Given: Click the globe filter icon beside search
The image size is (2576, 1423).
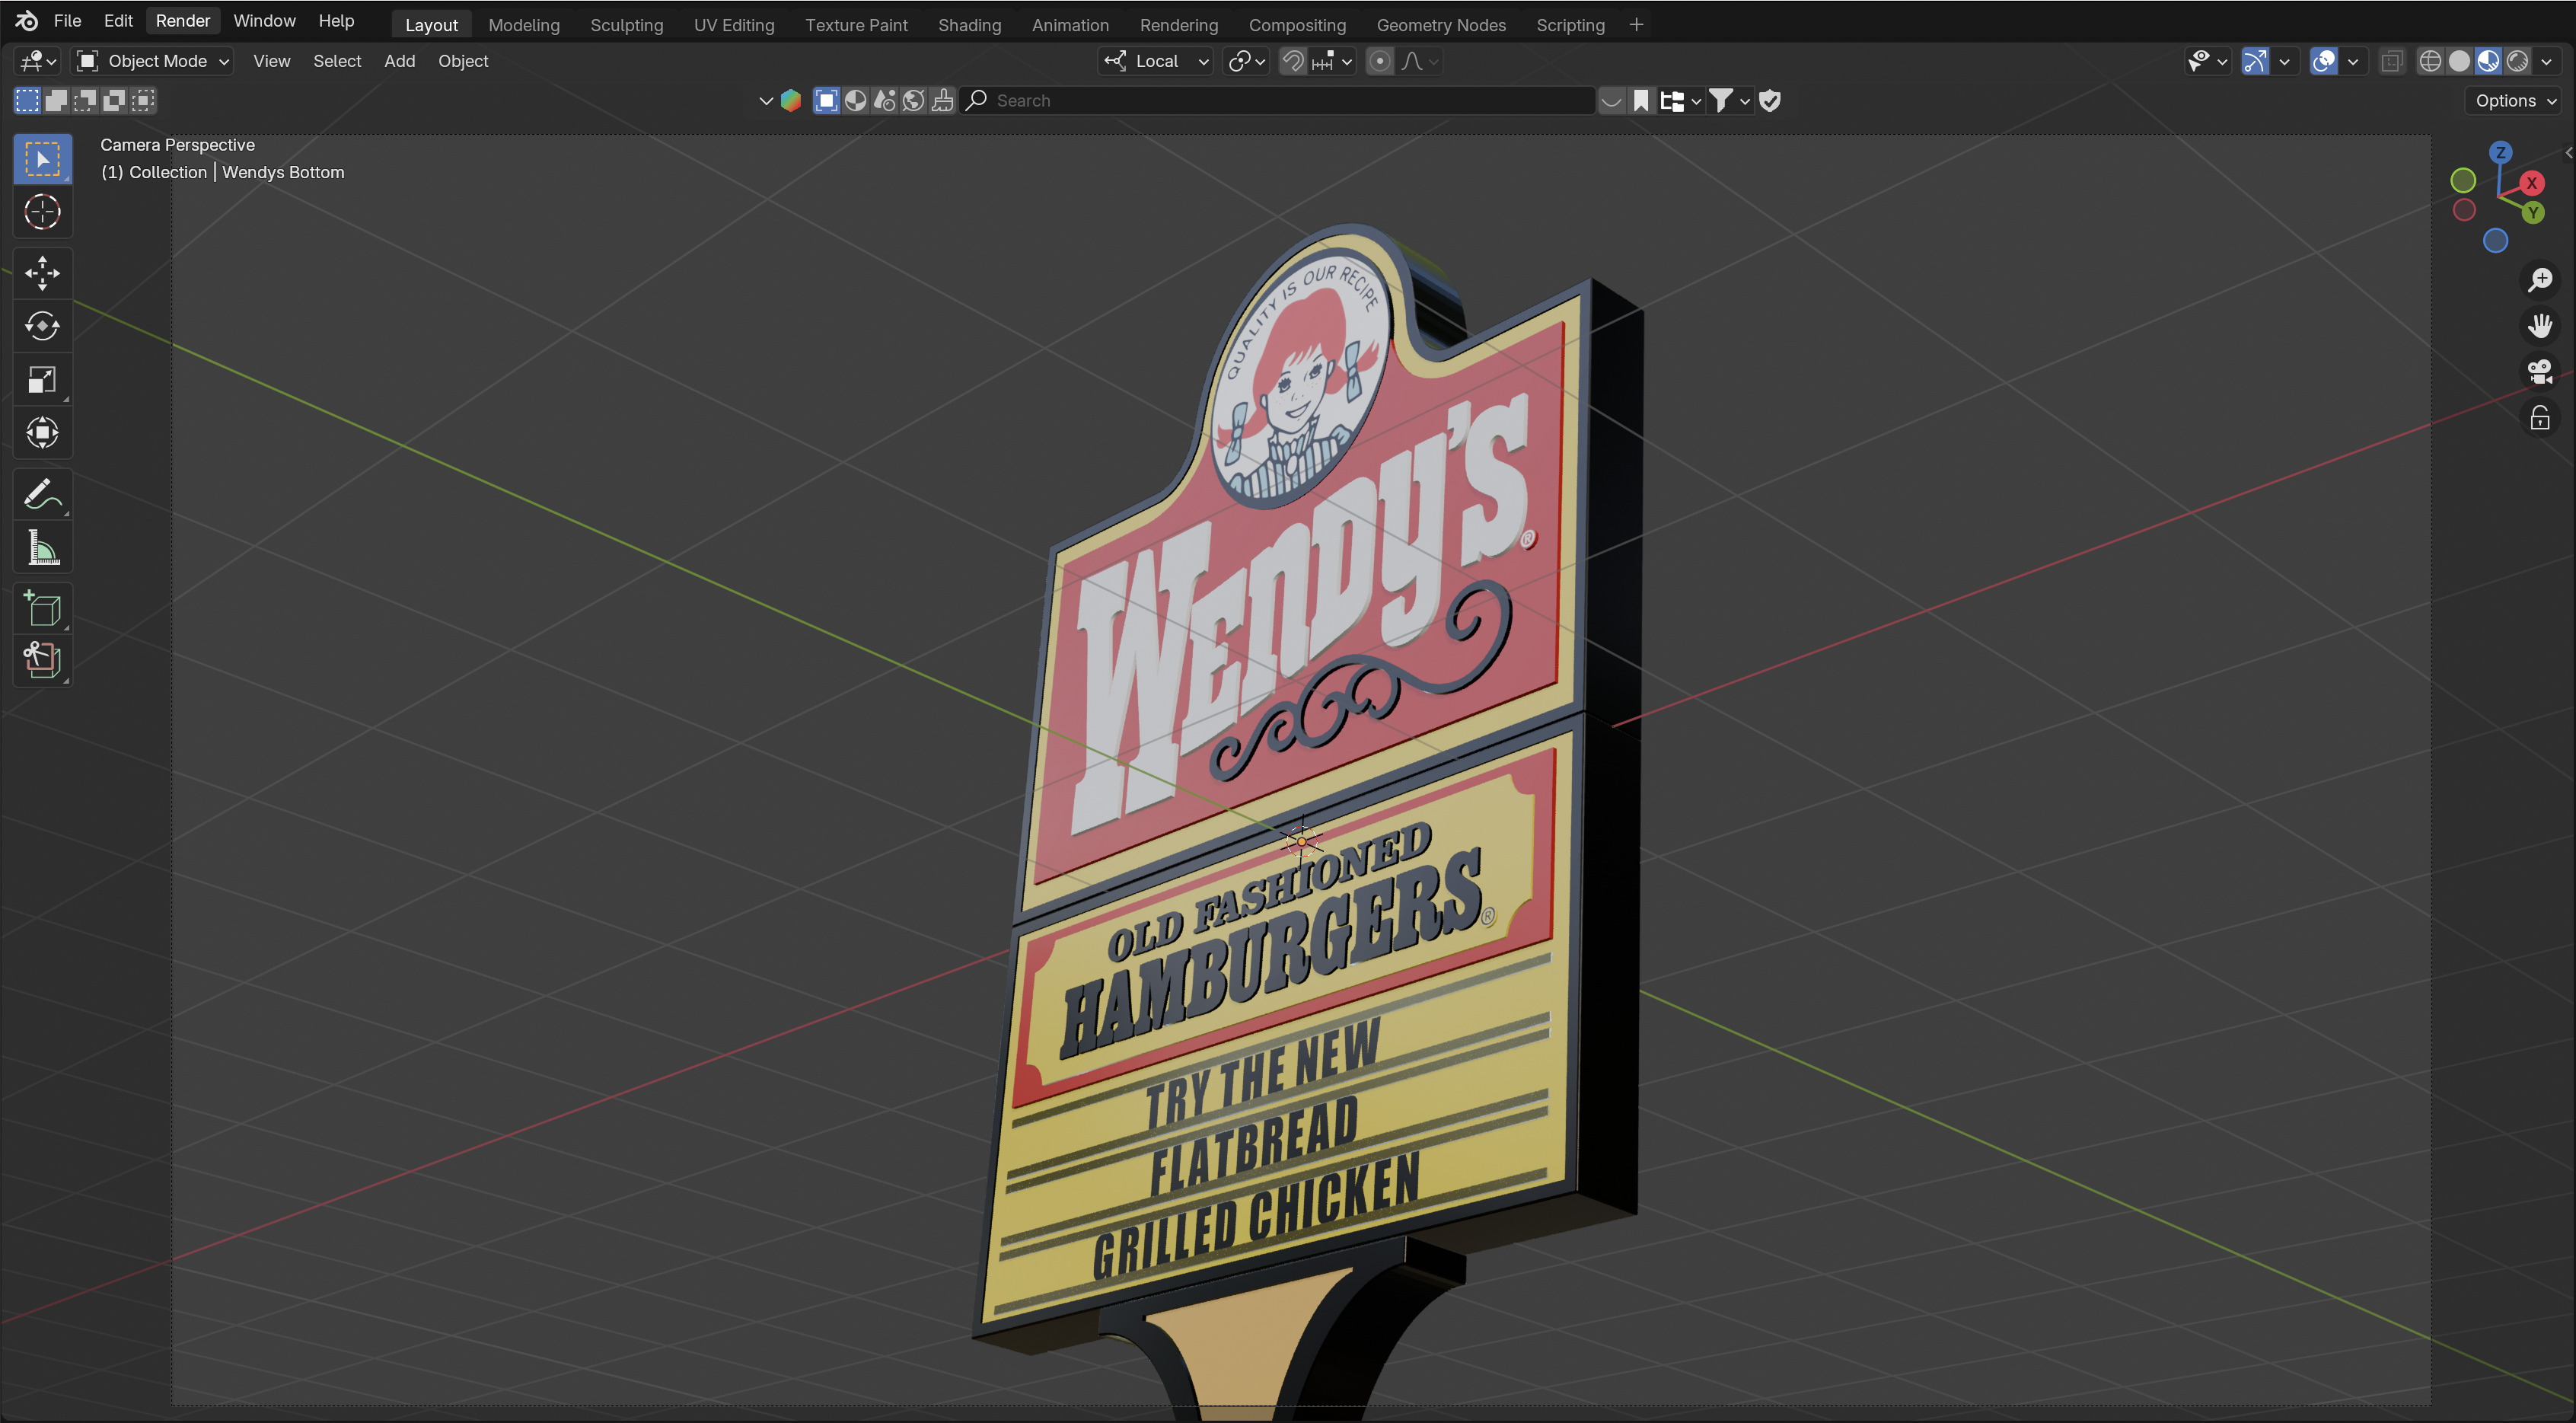Looking at the screenshot, I should pyautogui.click(x=913, y=100).
